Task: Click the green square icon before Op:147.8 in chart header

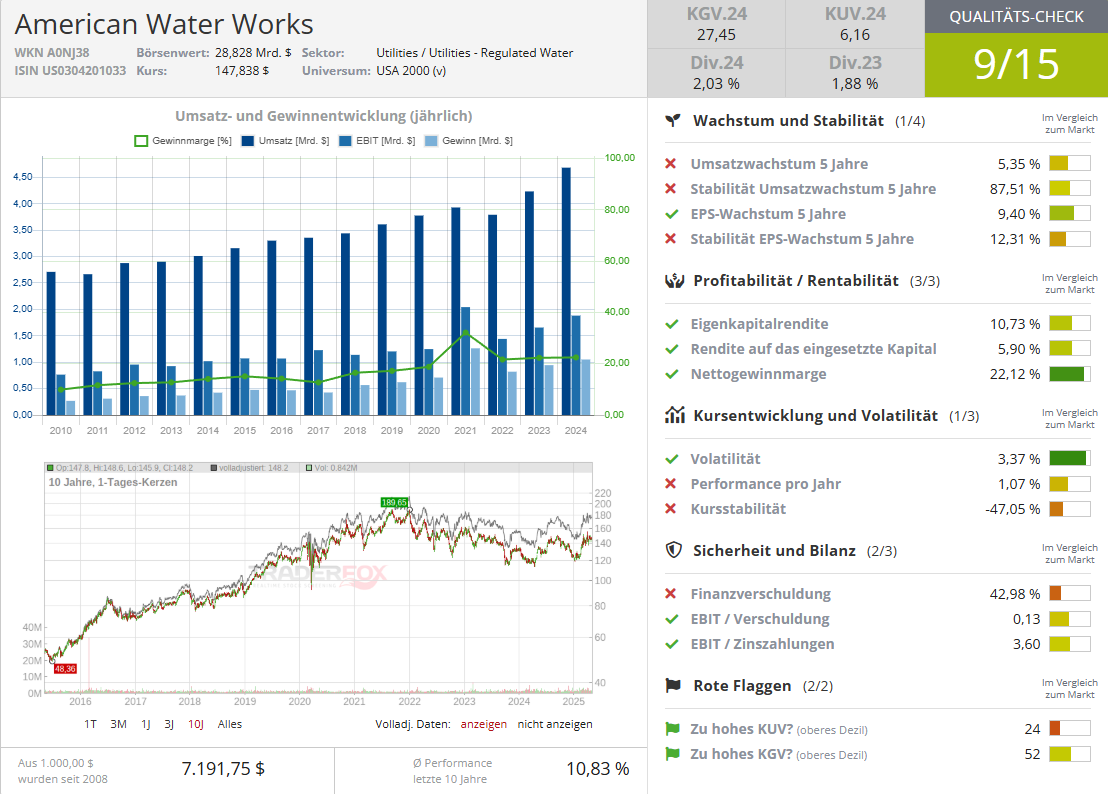Action: point(50,468)
